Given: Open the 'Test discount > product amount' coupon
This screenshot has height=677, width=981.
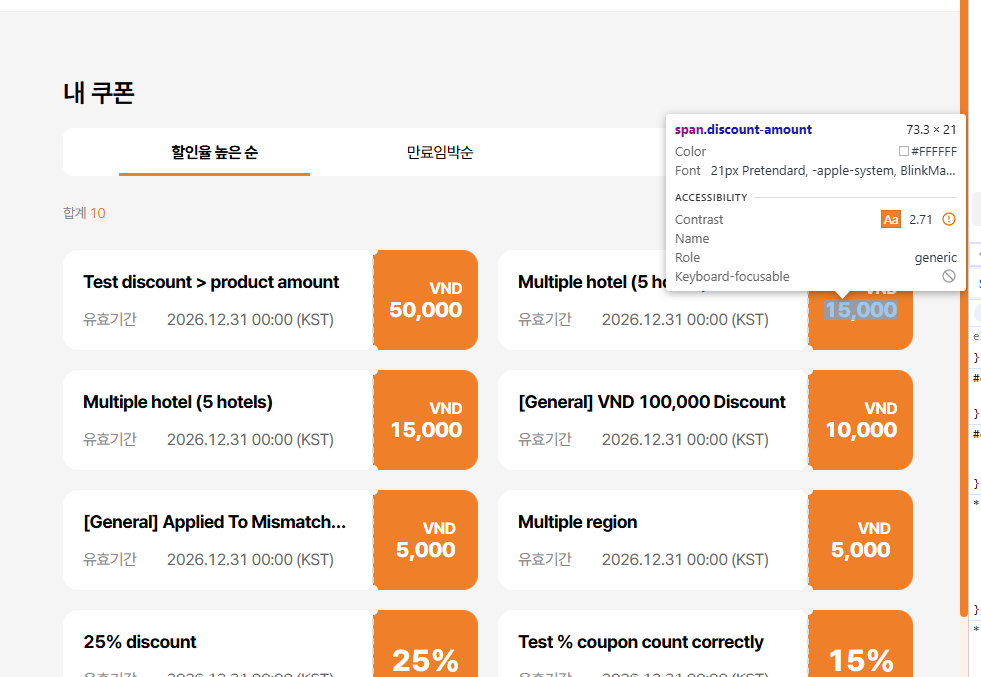Looking at the screenshot, I should [211, 282].
